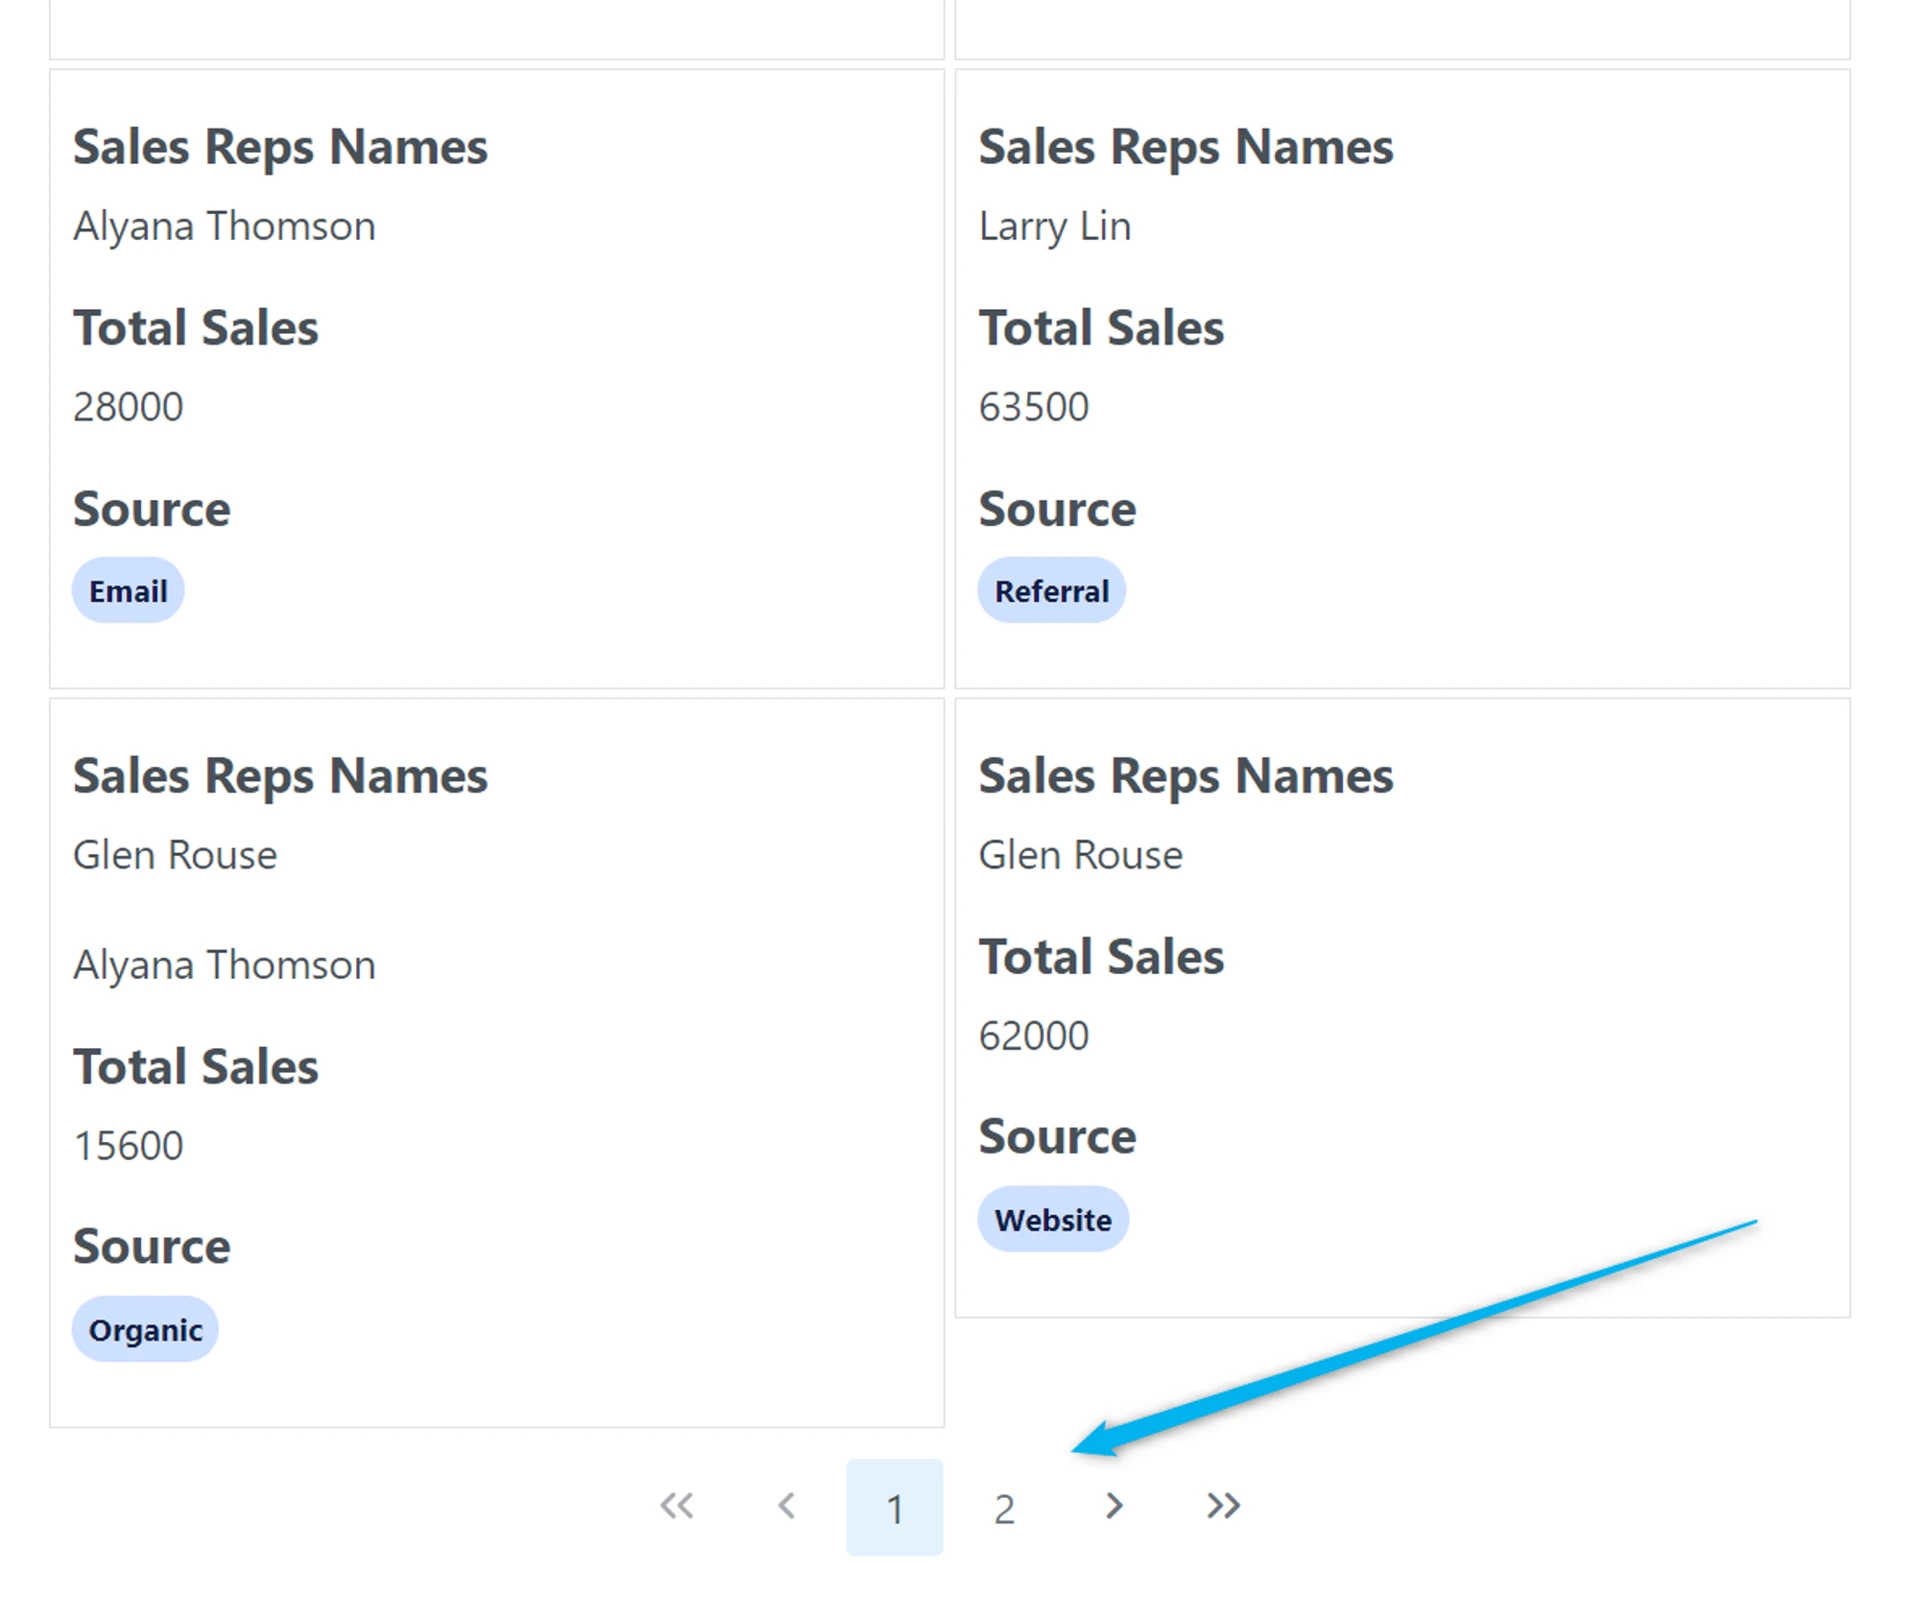The width and height of the screenshot is (1920, 1619).
Task: Click the next page chevron
Action: pos(1114,1506)
